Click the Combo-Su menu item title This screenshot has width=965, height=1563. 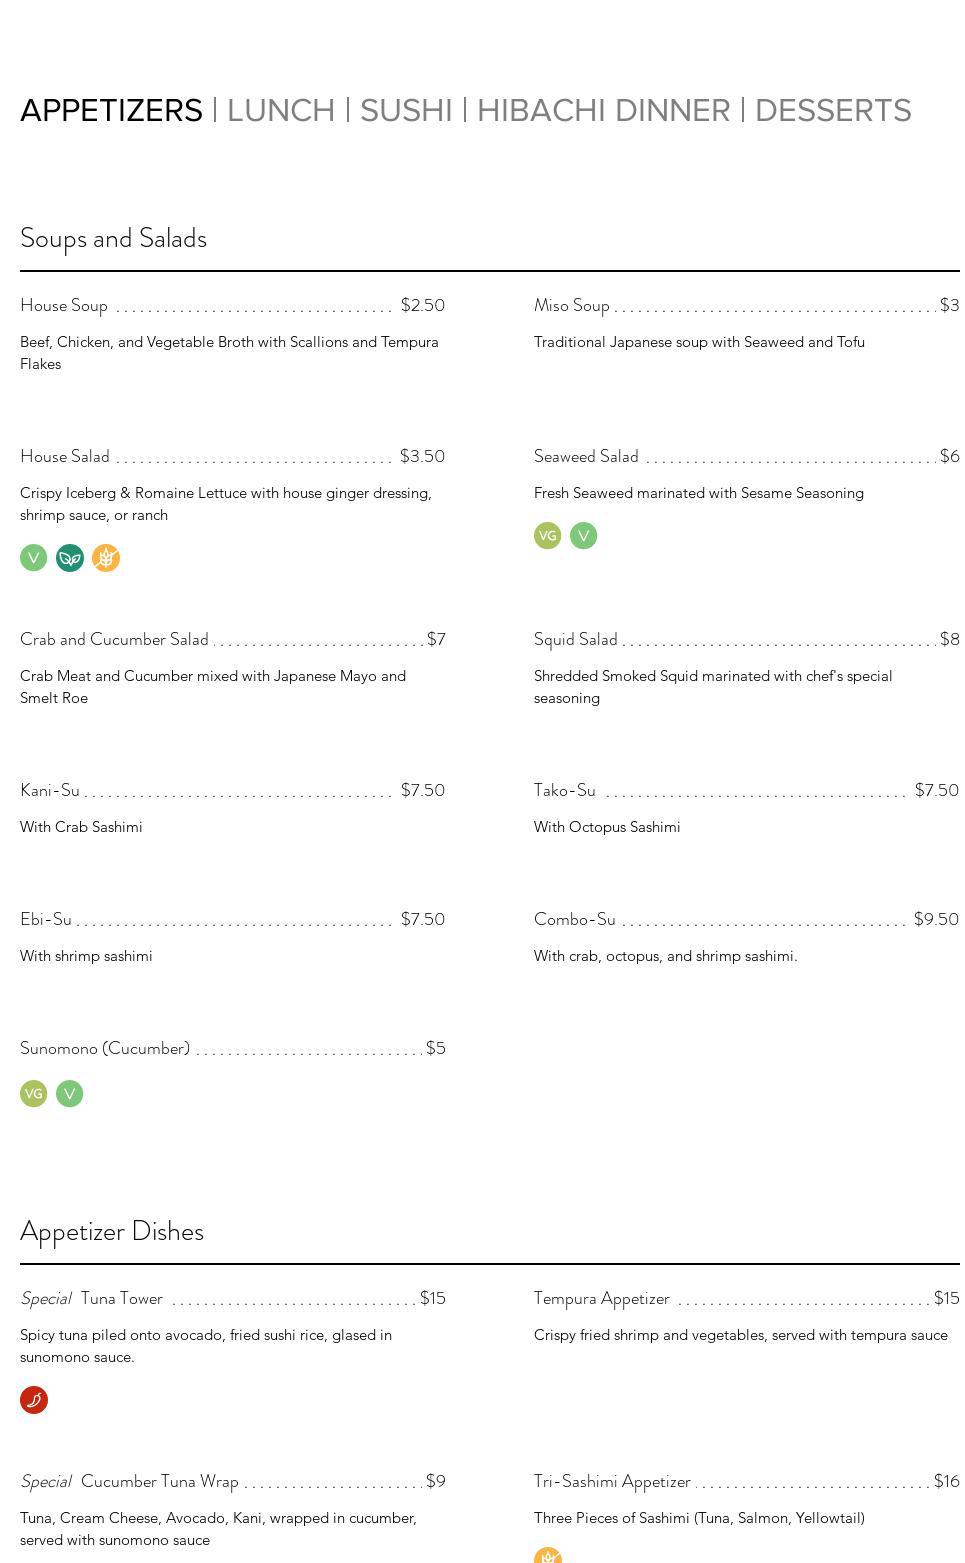pyautogui.click(x=574, y=919)
